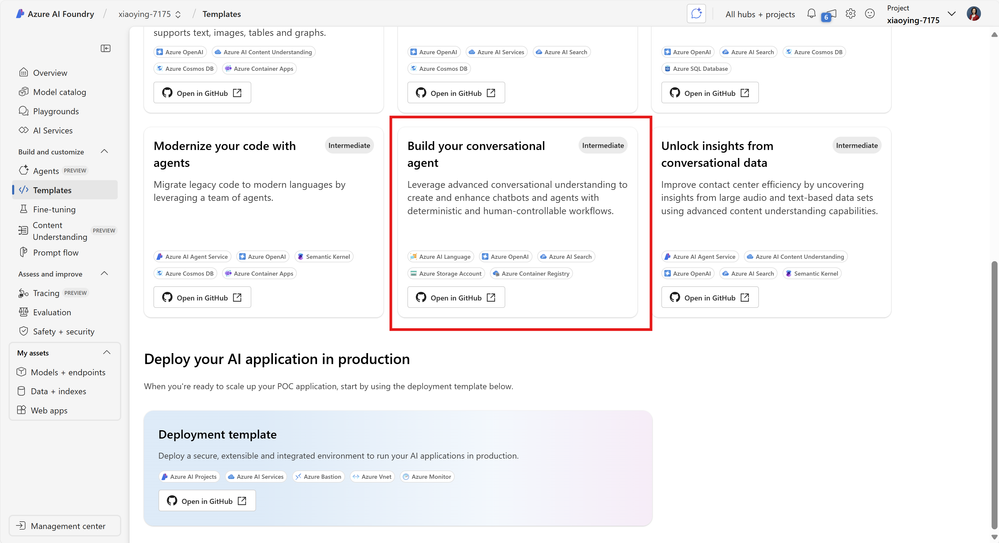The width and height of the screenshot is (999, 543).
Task: Open the settings gear icon
Action: [x=851, y=13]
